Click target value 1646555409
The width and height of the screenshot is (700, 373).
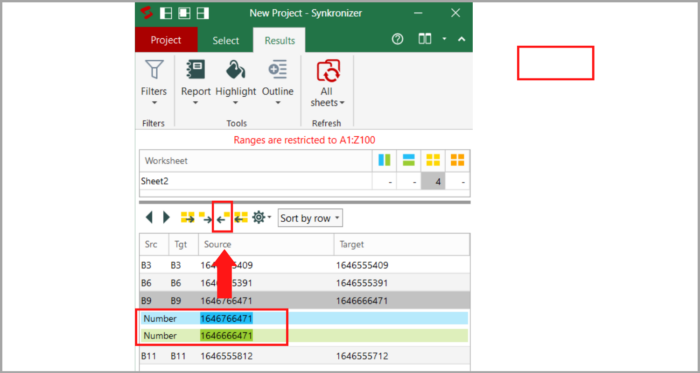362,265
